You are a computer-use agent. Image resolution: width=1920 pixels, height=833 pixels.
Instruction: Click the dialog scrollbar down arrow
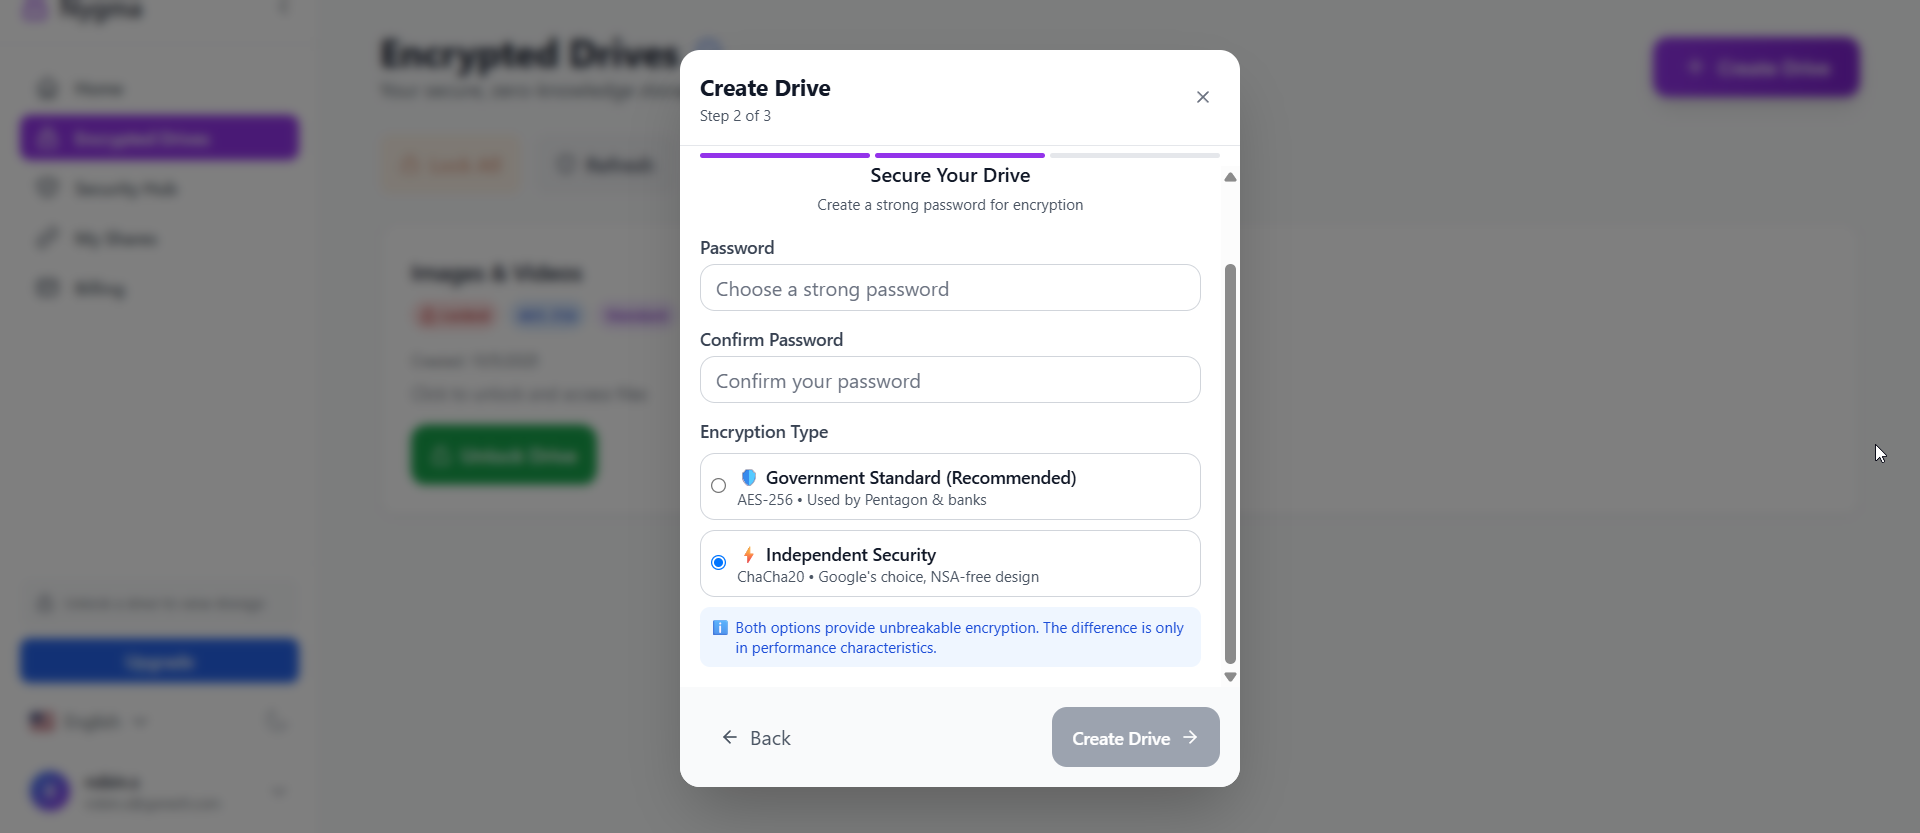(1230, 677)
